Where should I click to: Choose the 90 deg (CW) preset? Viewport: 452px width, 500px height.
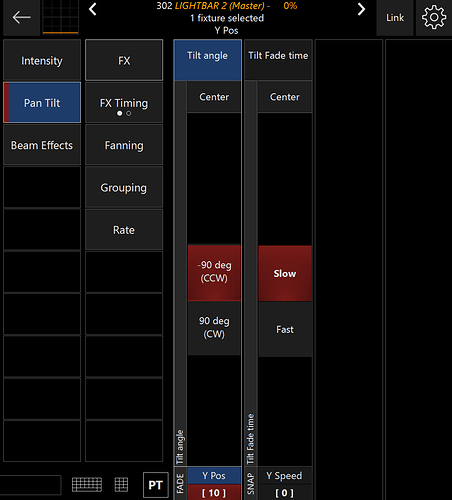214,328
